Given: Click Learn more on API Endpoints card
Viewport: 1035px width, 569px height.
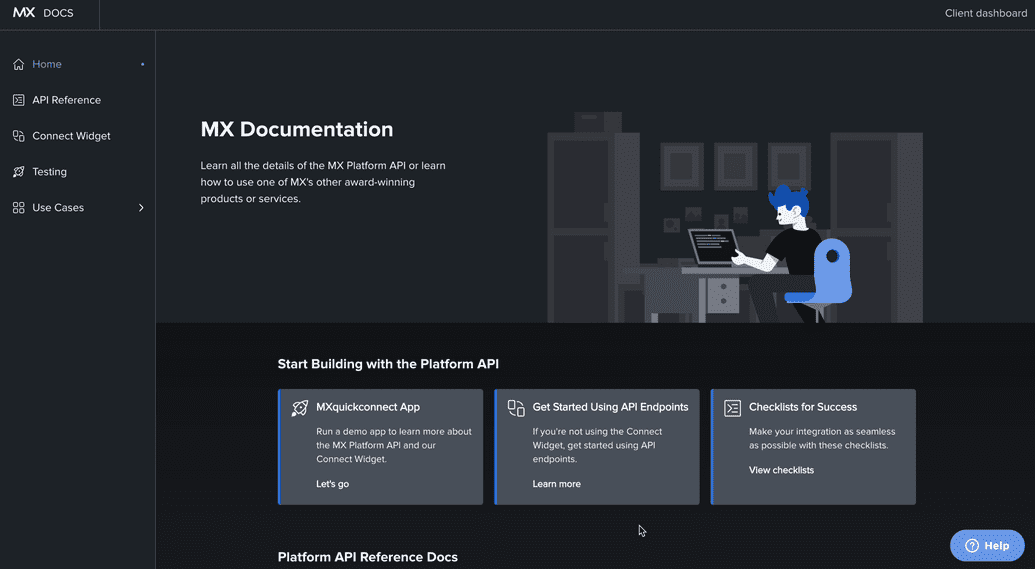Looking at the screenshot, I should 556,484.
